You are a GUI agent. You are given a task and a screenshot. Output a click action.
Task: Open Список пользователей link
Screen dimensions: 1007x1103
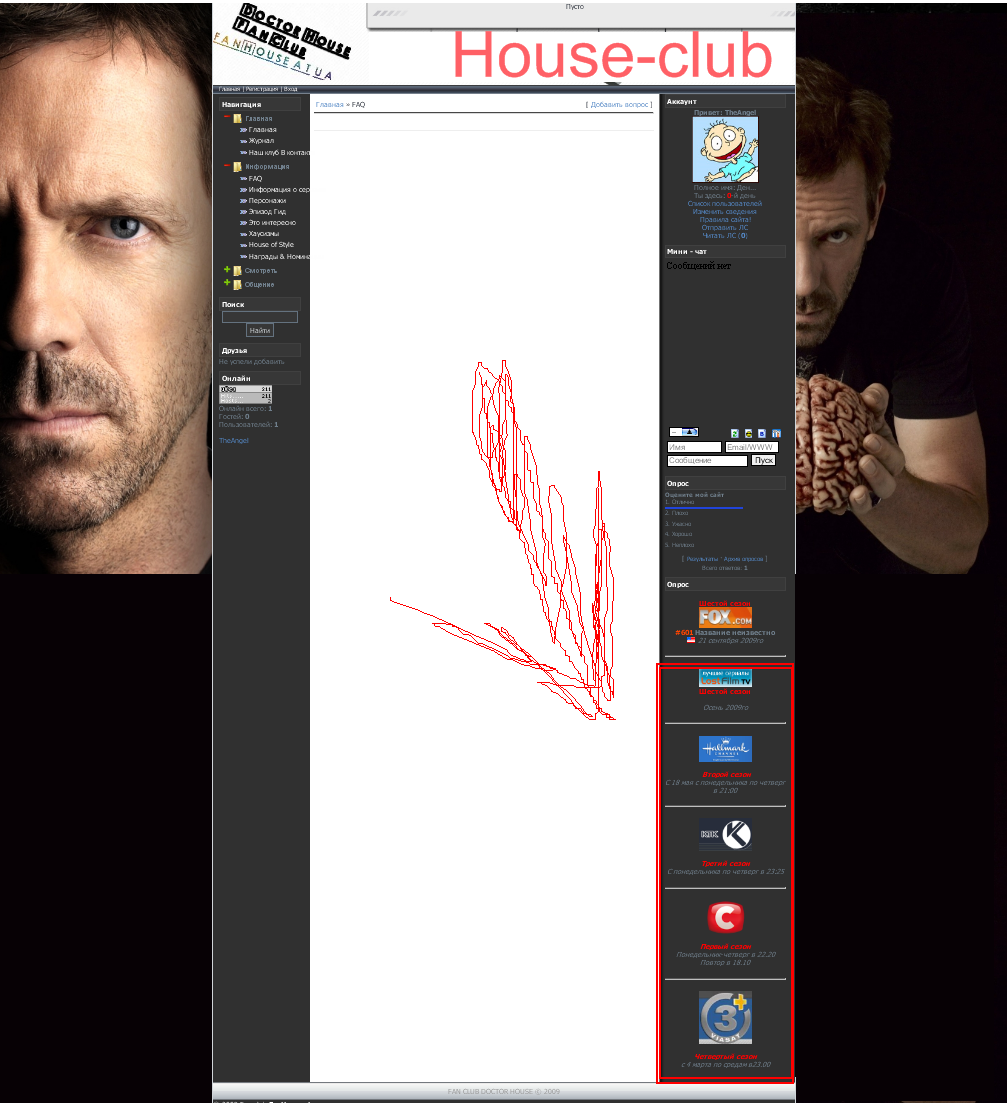coord(724,204)
